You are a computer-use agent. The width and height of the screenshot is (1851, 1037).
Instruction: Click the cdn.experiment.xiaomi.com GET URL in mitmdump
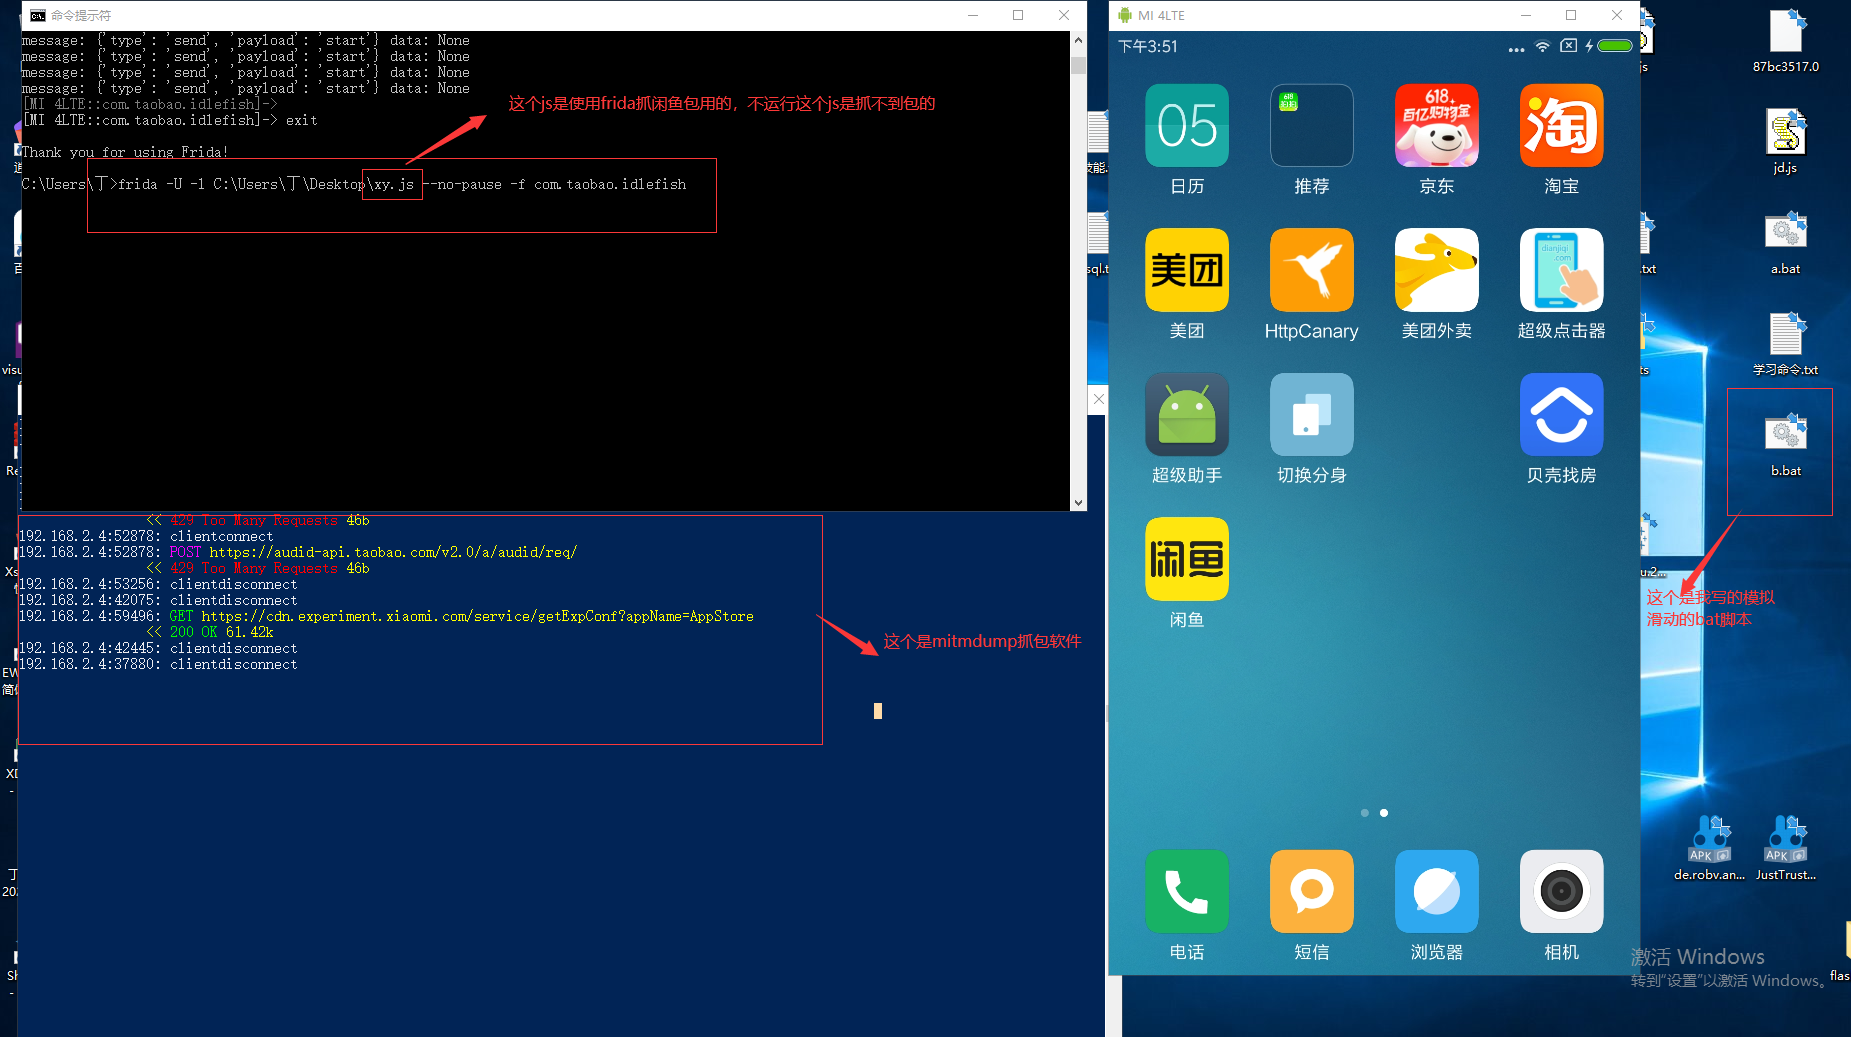pyautogui.click(x=477, y=616)
